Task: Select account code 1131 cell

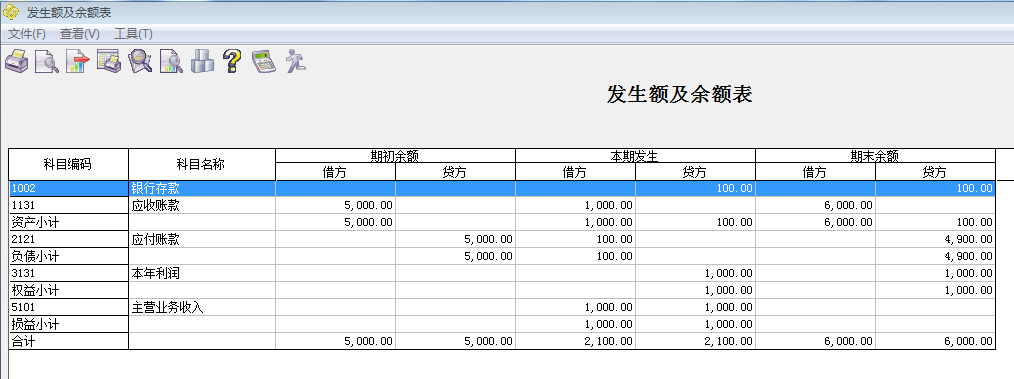Action: [x=68, y=206]
